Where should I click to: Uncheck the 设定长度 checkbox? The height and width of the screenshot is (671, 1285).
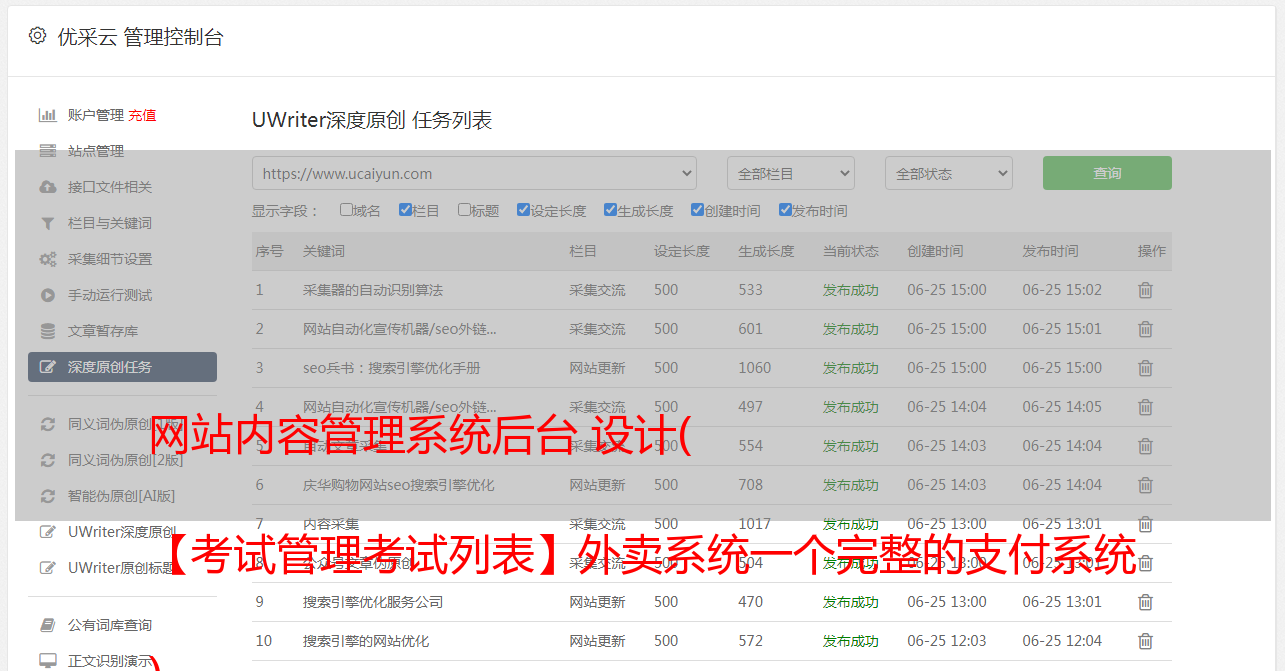pyautogui.click(x=523, y=210)
